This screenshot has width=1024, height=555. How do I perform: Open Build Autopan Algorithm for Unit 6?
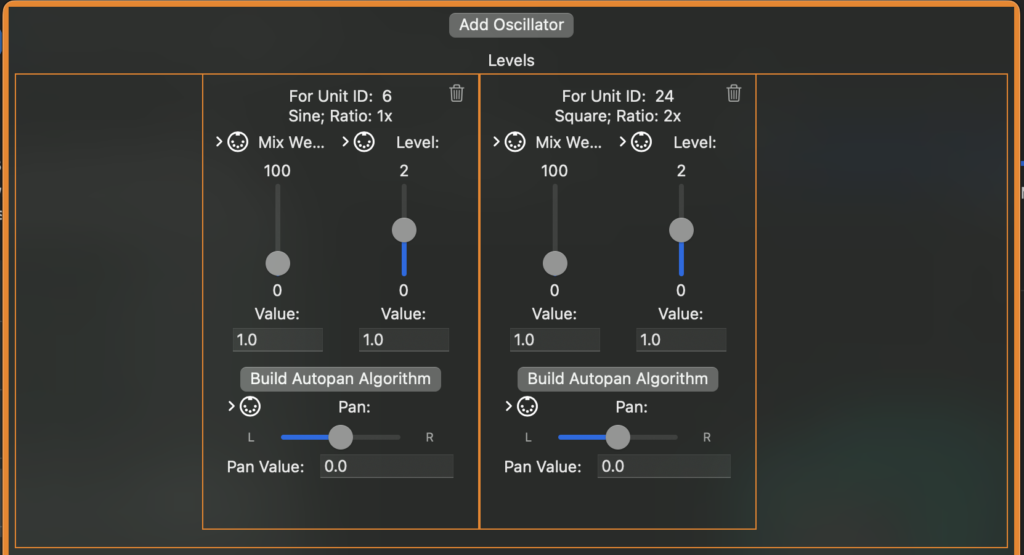coord(340,379)
